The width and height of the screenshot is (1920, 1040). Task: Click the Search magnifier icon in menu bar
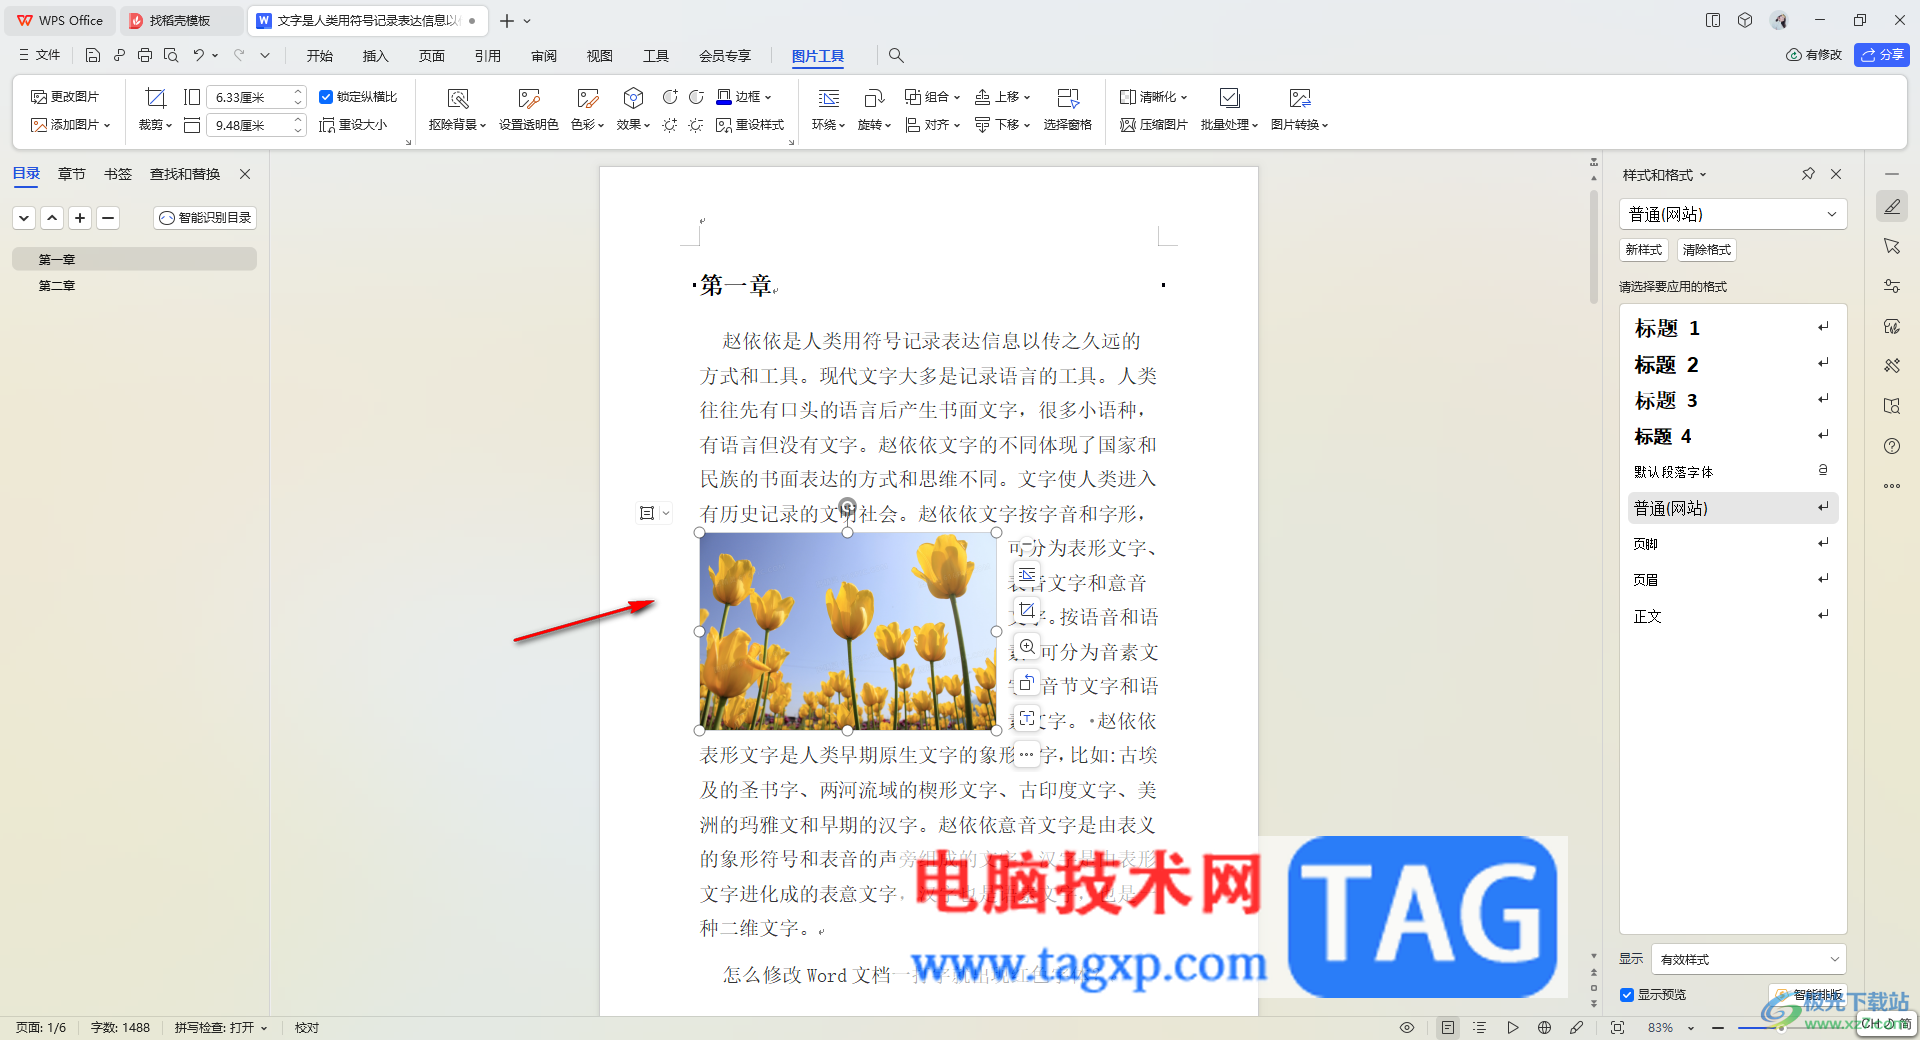(x=896, y=55)
